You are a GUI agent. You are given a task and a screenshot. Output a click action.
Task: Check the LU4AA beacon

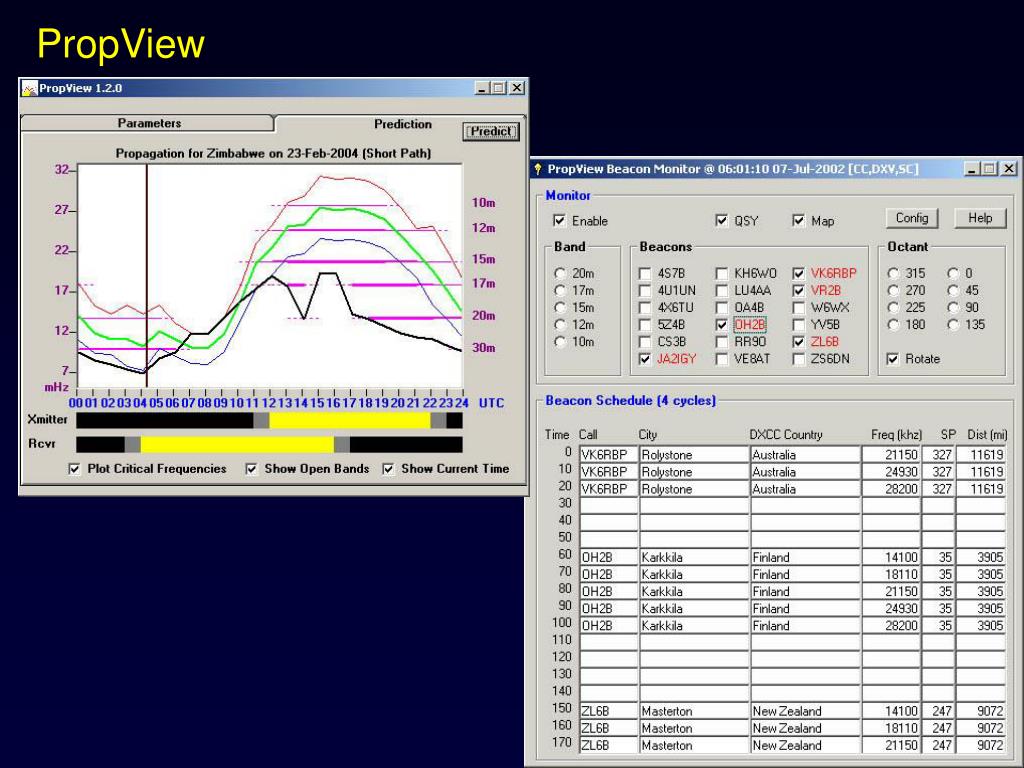coord(722,291)
